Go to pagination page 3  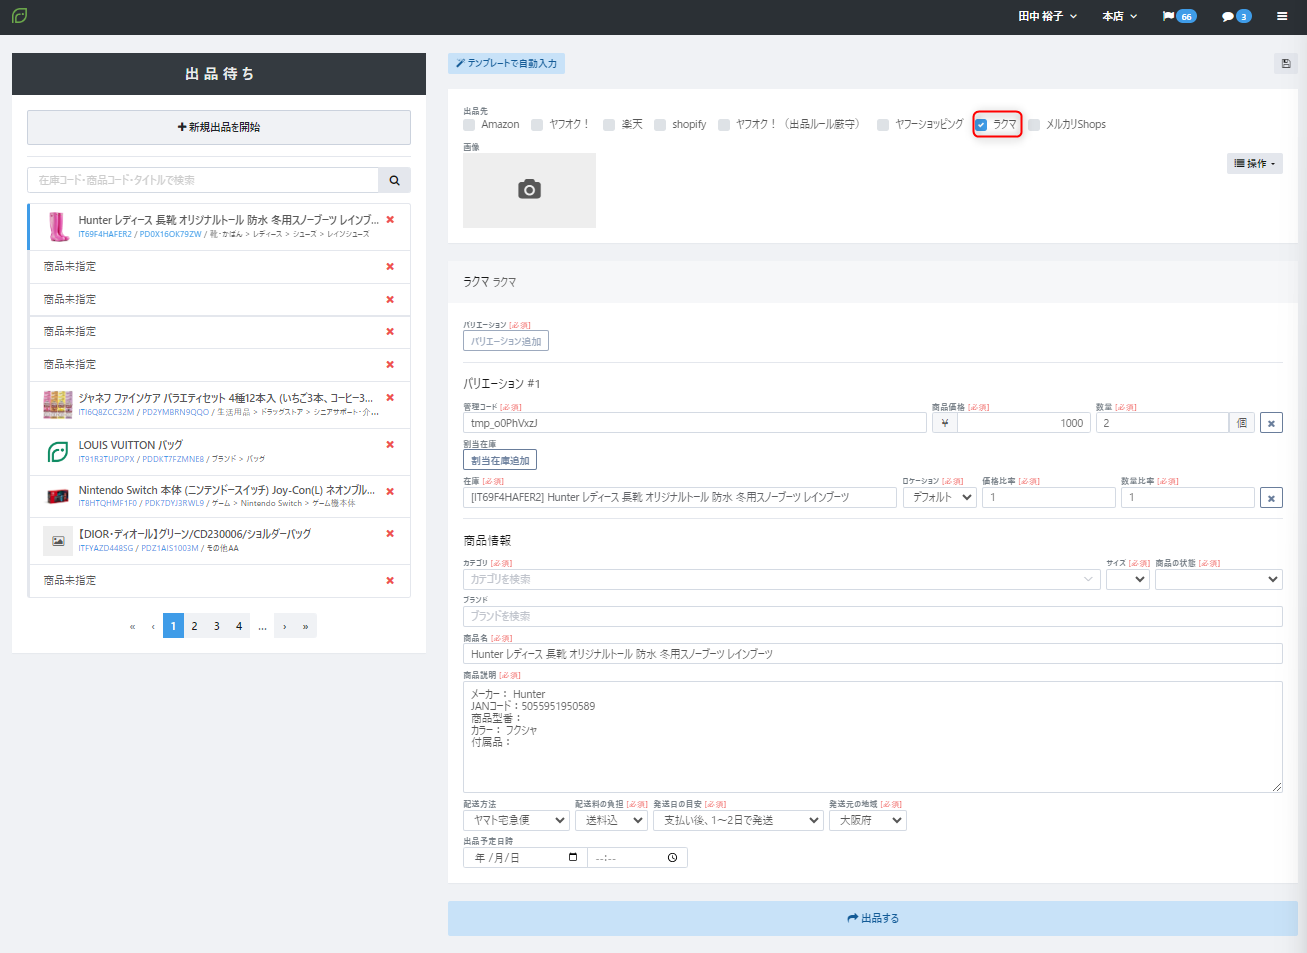click(216, 626)
